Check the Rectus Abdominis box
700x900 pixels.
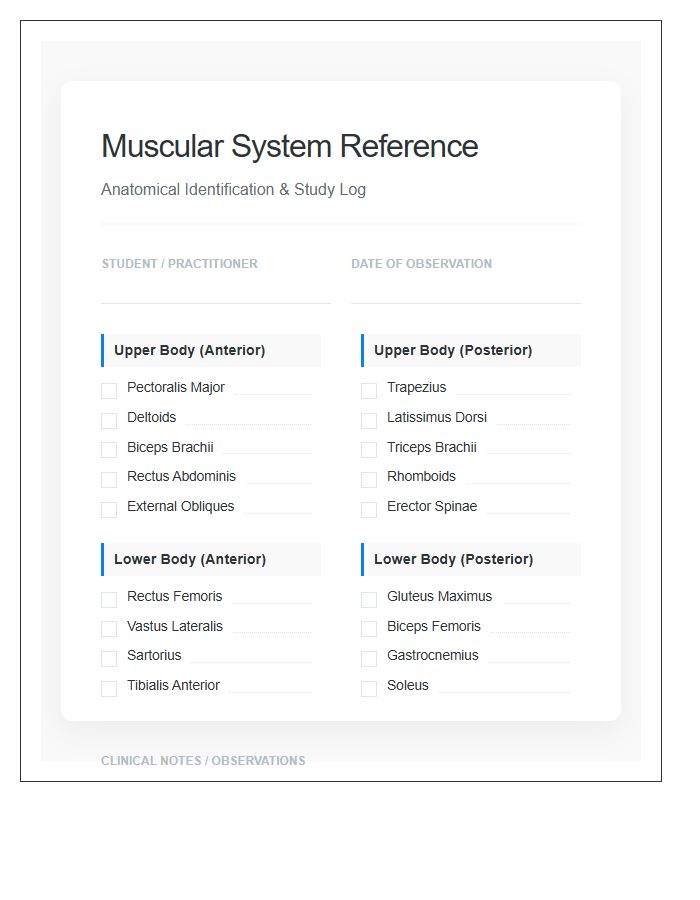coord(109,480)
